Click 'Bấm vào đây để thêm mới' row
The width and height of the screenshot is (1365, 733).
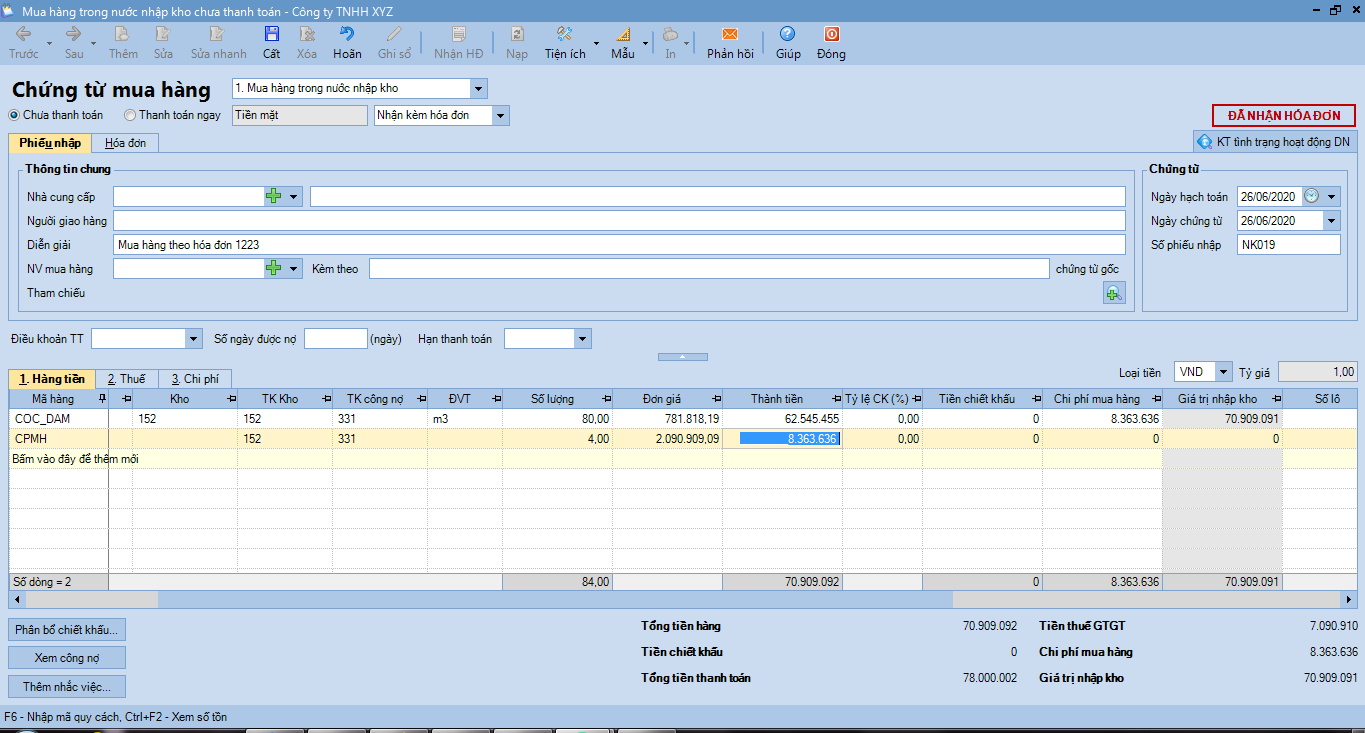point(685,458)
